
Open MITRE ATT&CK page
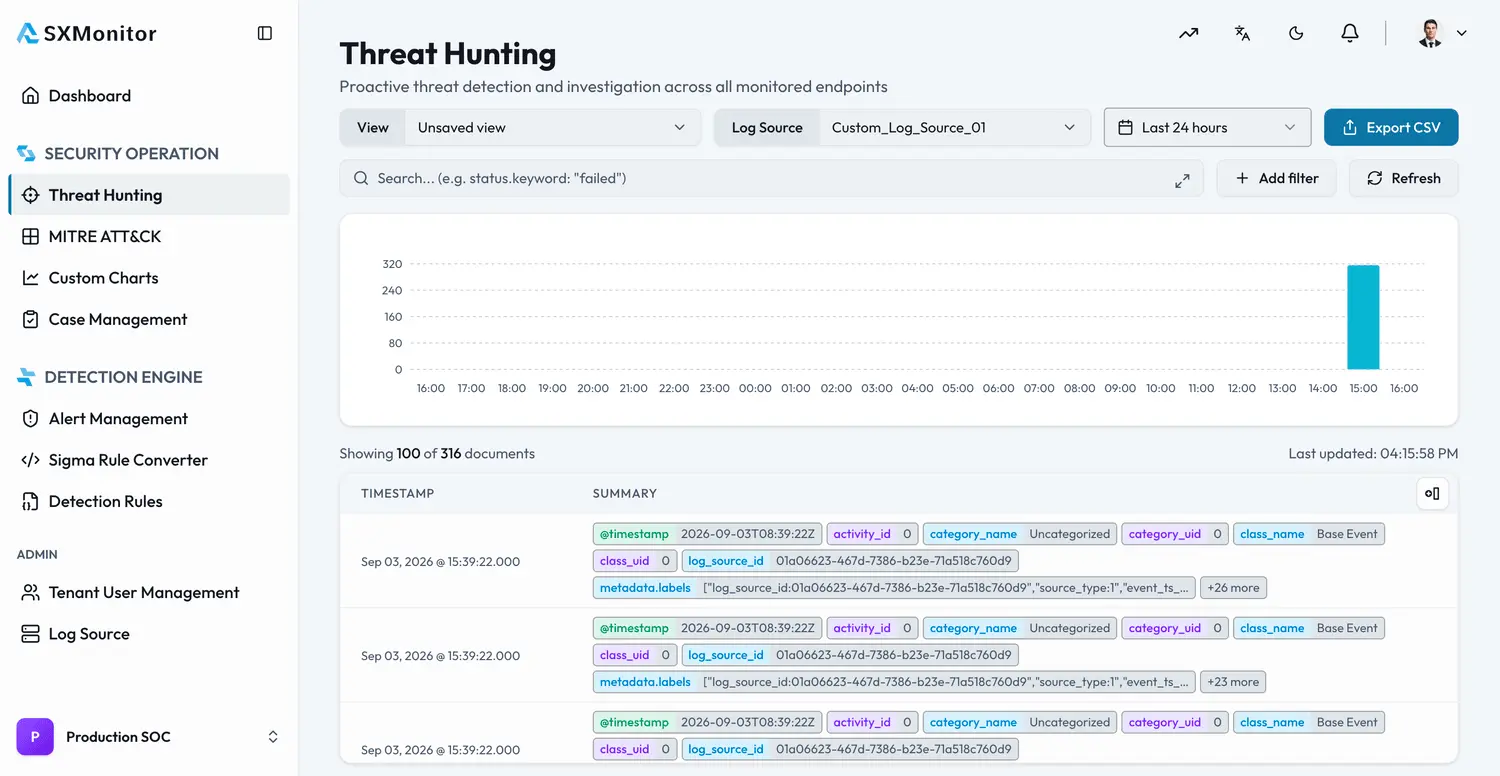(x=149, y=237)
